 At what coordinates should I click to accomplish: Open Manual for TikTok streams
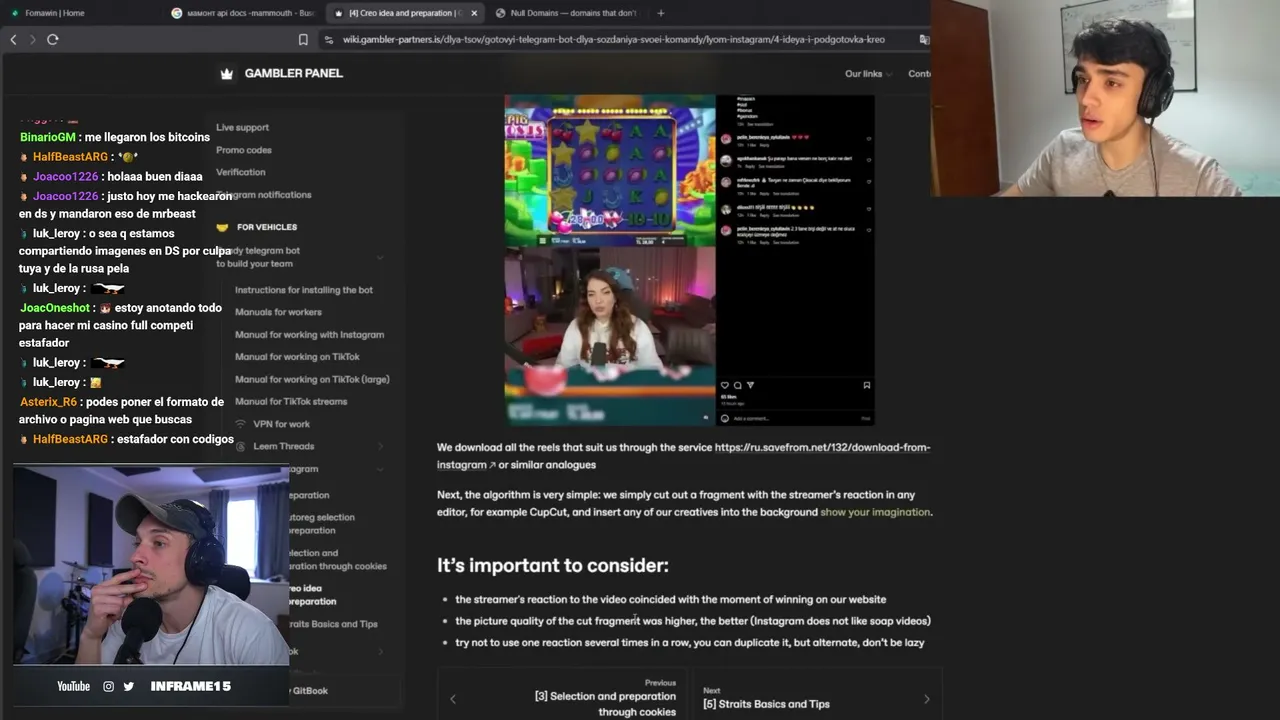[x=291, y=401]
